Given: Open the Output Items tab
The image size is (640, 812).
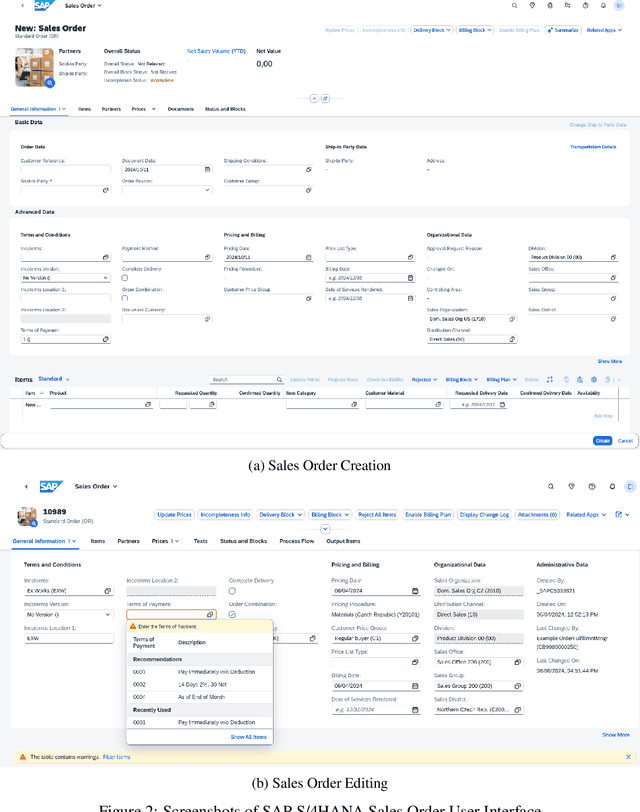Looking at the screenshot, I should click(343, 541).
